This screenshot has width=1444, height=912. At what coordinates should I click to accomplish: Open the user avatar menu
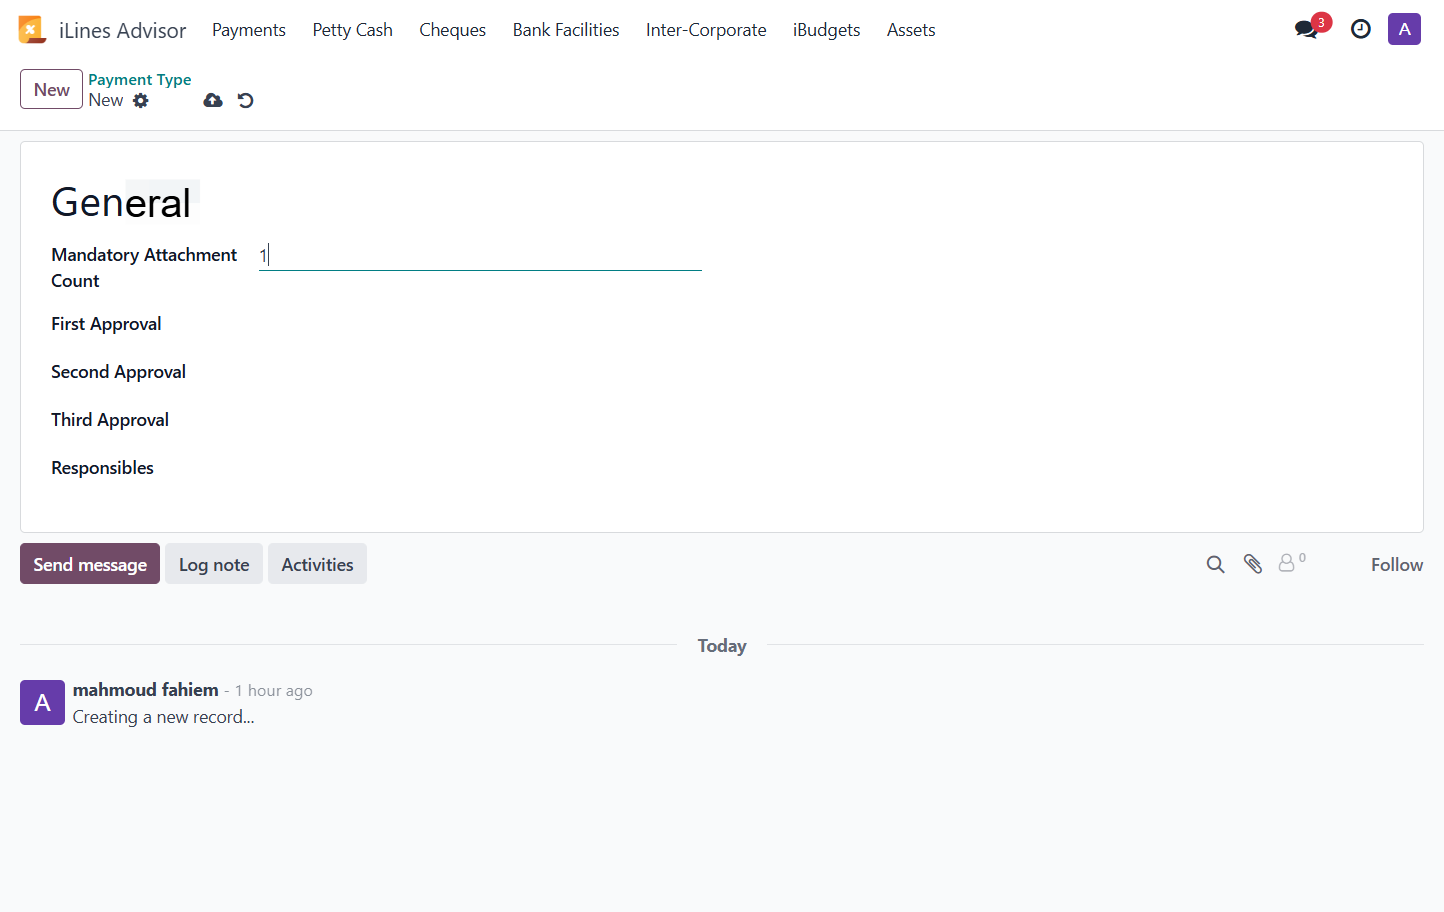coord(1404,29)
